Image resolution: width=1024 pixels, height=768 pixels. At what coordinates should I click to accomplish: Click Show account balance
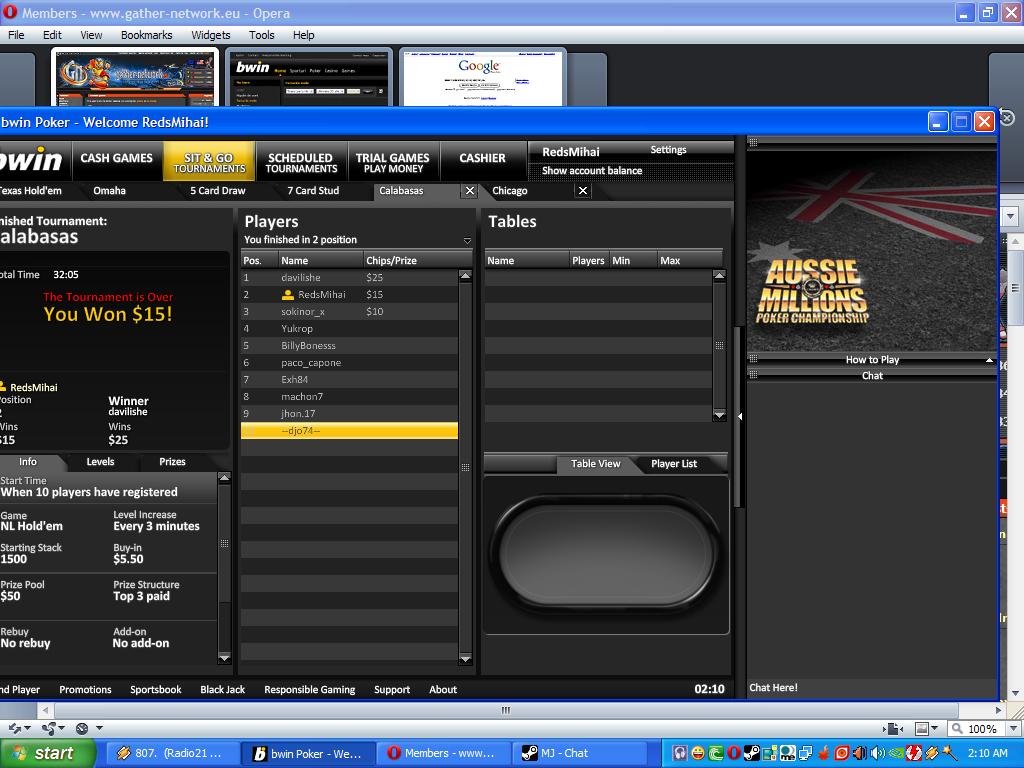coord(592,170)
